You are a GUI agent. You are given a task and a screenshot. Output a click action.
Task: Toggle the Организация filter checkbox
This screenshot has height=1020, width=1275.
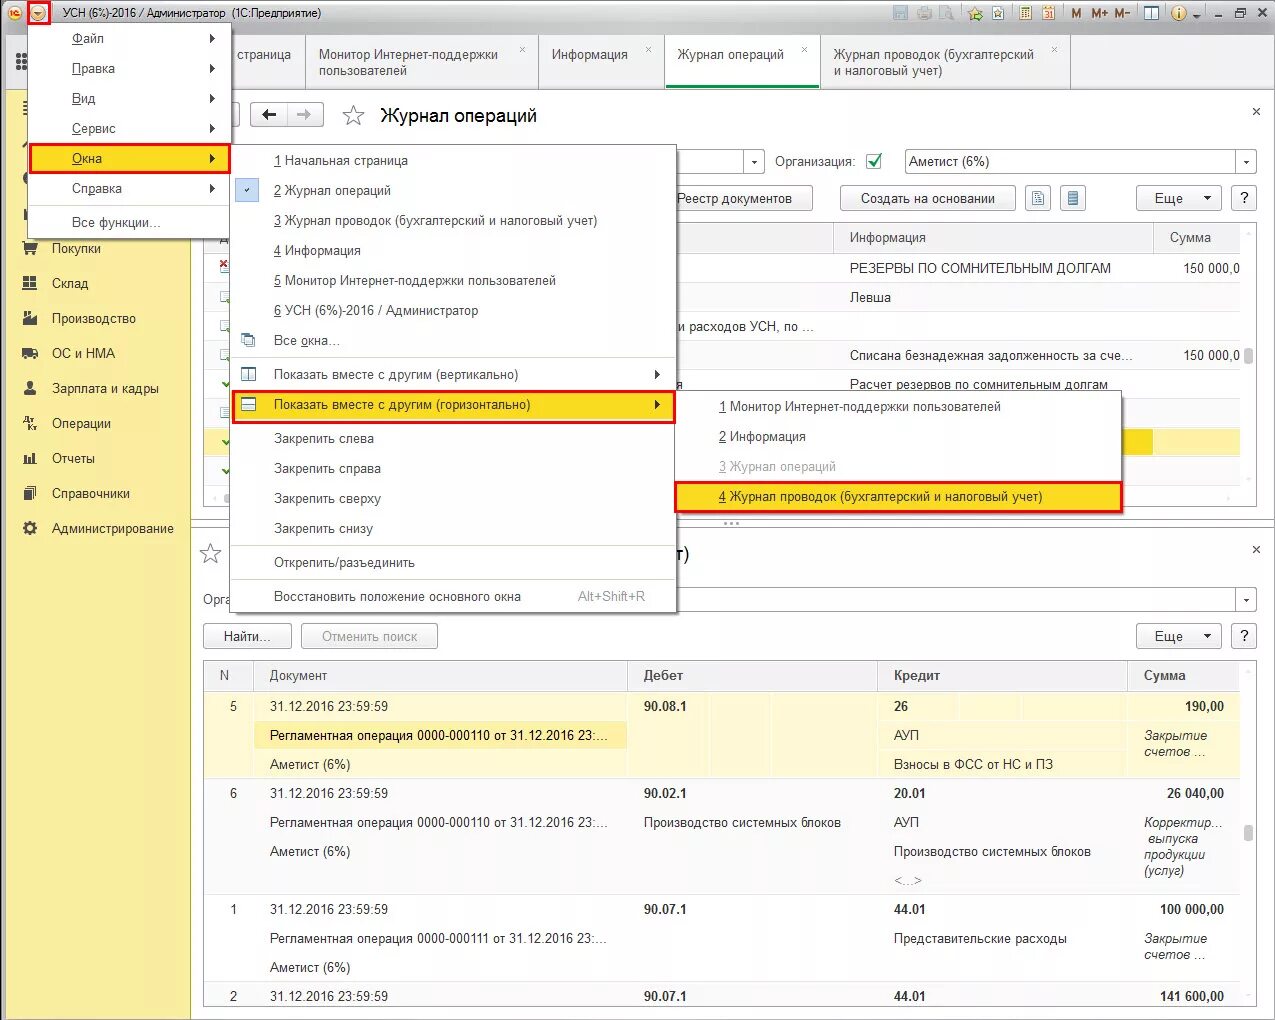click(874, 161)
